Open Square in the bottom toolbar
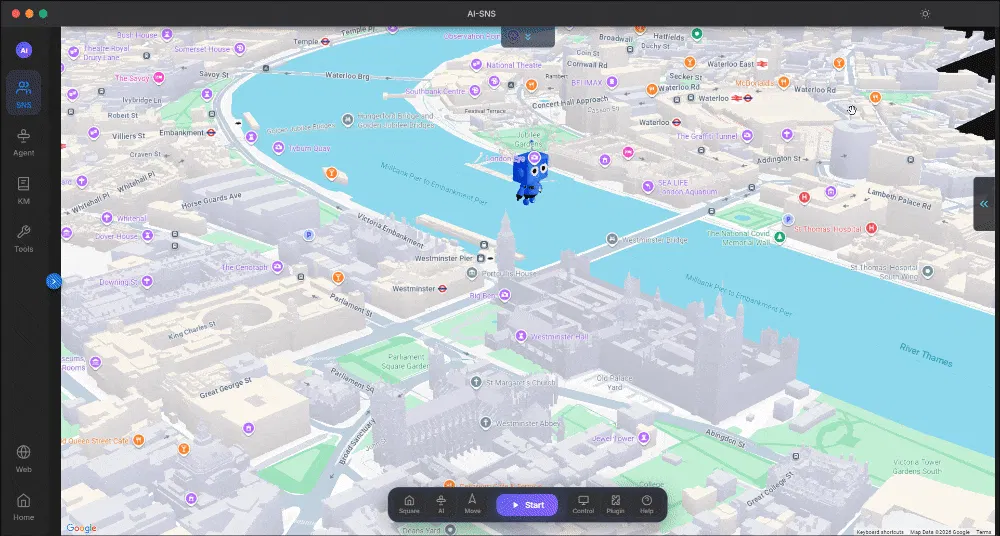Image resolution: width=1000 pixels, height=536 pixels. pyautogui.click(x=409, y=504)
